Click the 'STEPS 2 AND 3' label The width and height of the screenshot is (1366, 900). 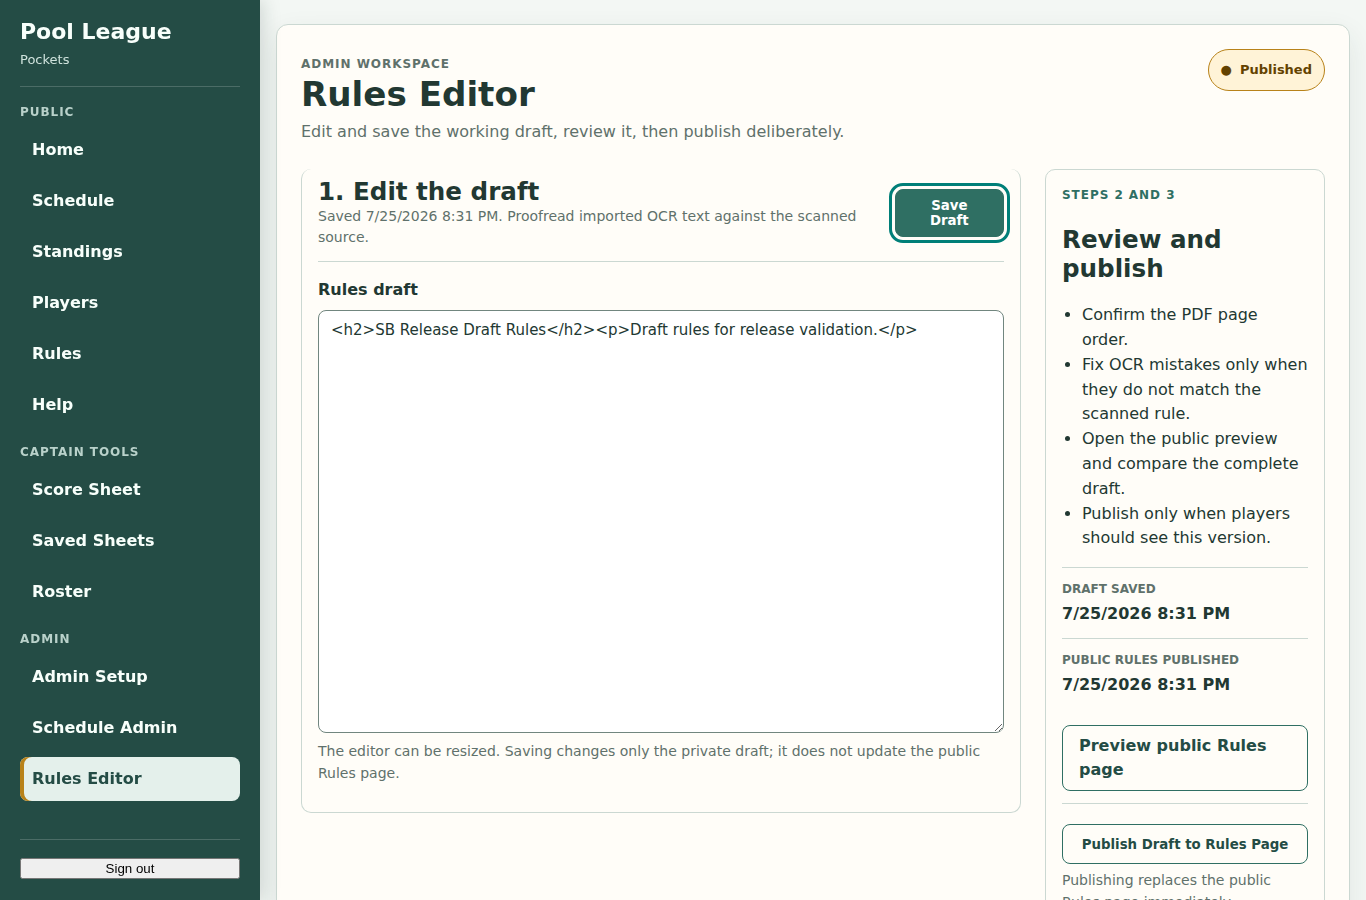point(1118,195)
